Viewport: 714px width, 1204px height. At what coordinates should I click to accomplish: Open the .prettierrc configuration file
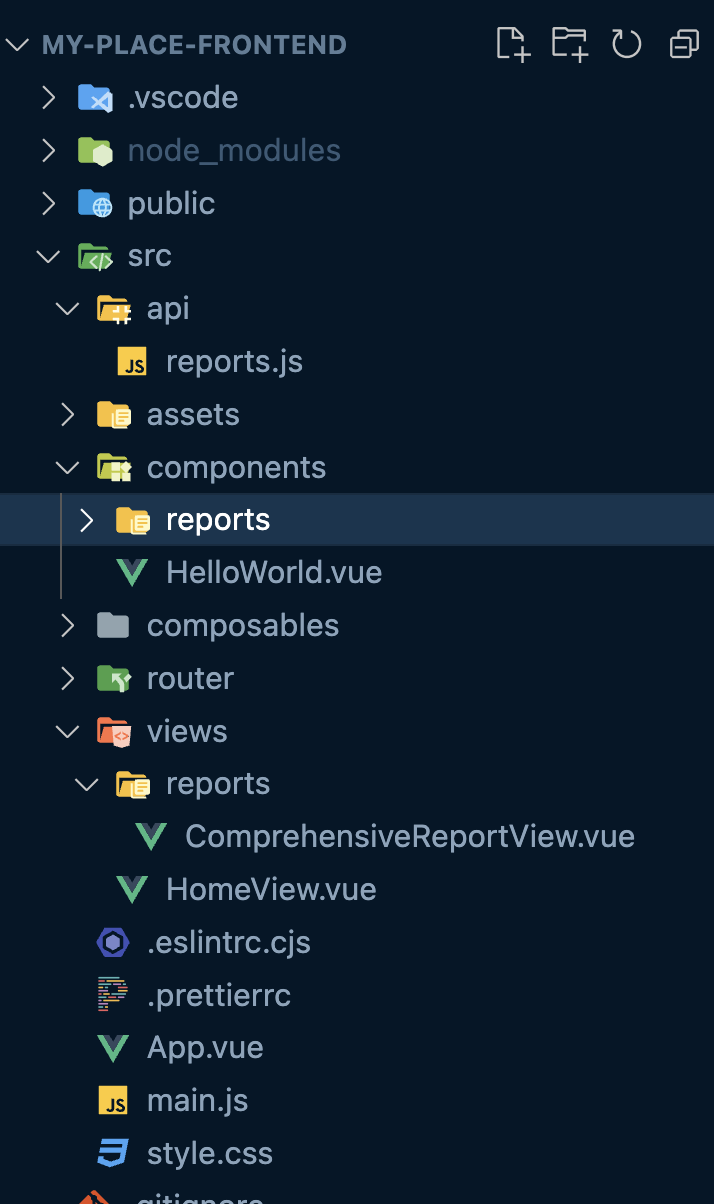pos(219,994)
